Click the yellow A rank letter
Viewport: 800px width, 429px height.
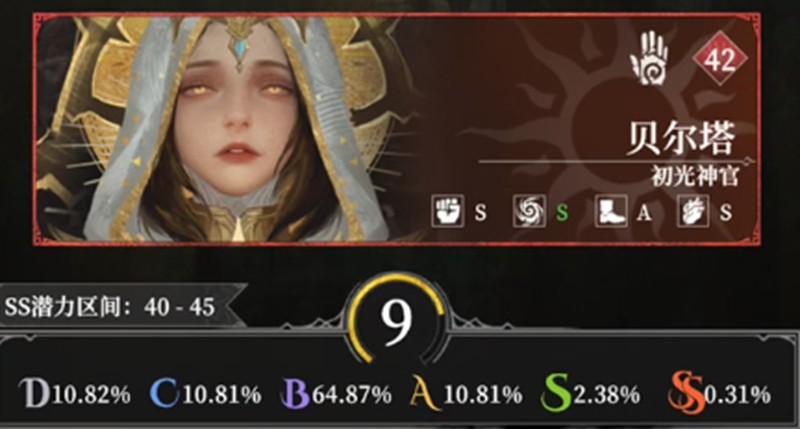(425, 393)
